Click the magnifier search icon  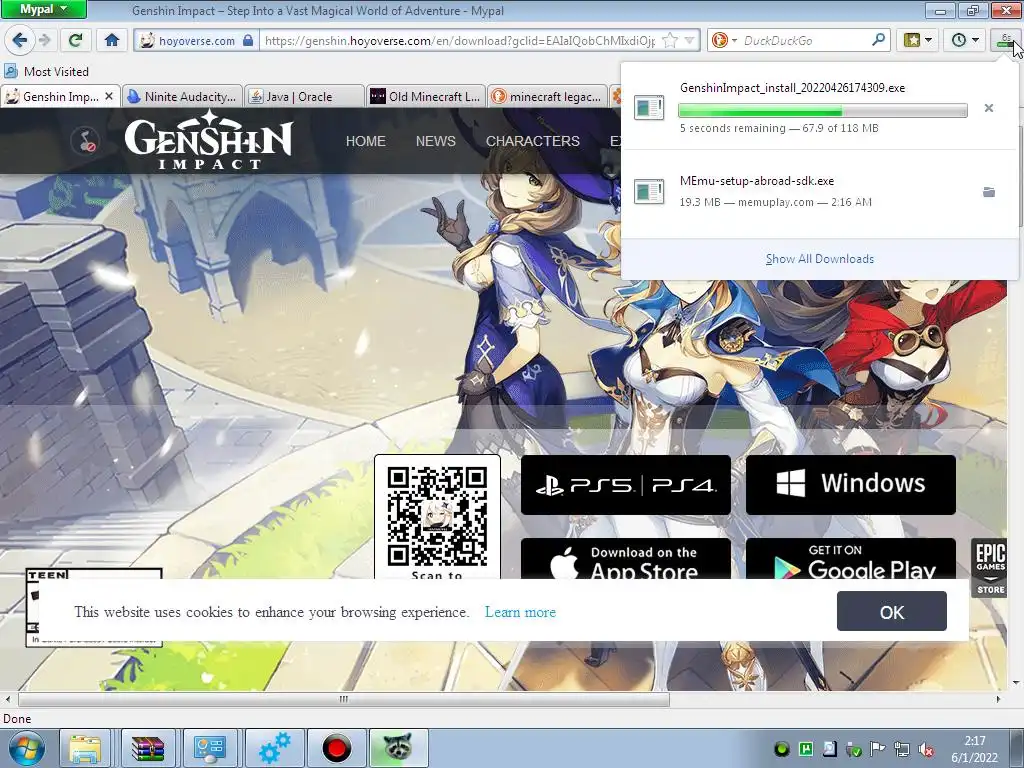(879, 40)
